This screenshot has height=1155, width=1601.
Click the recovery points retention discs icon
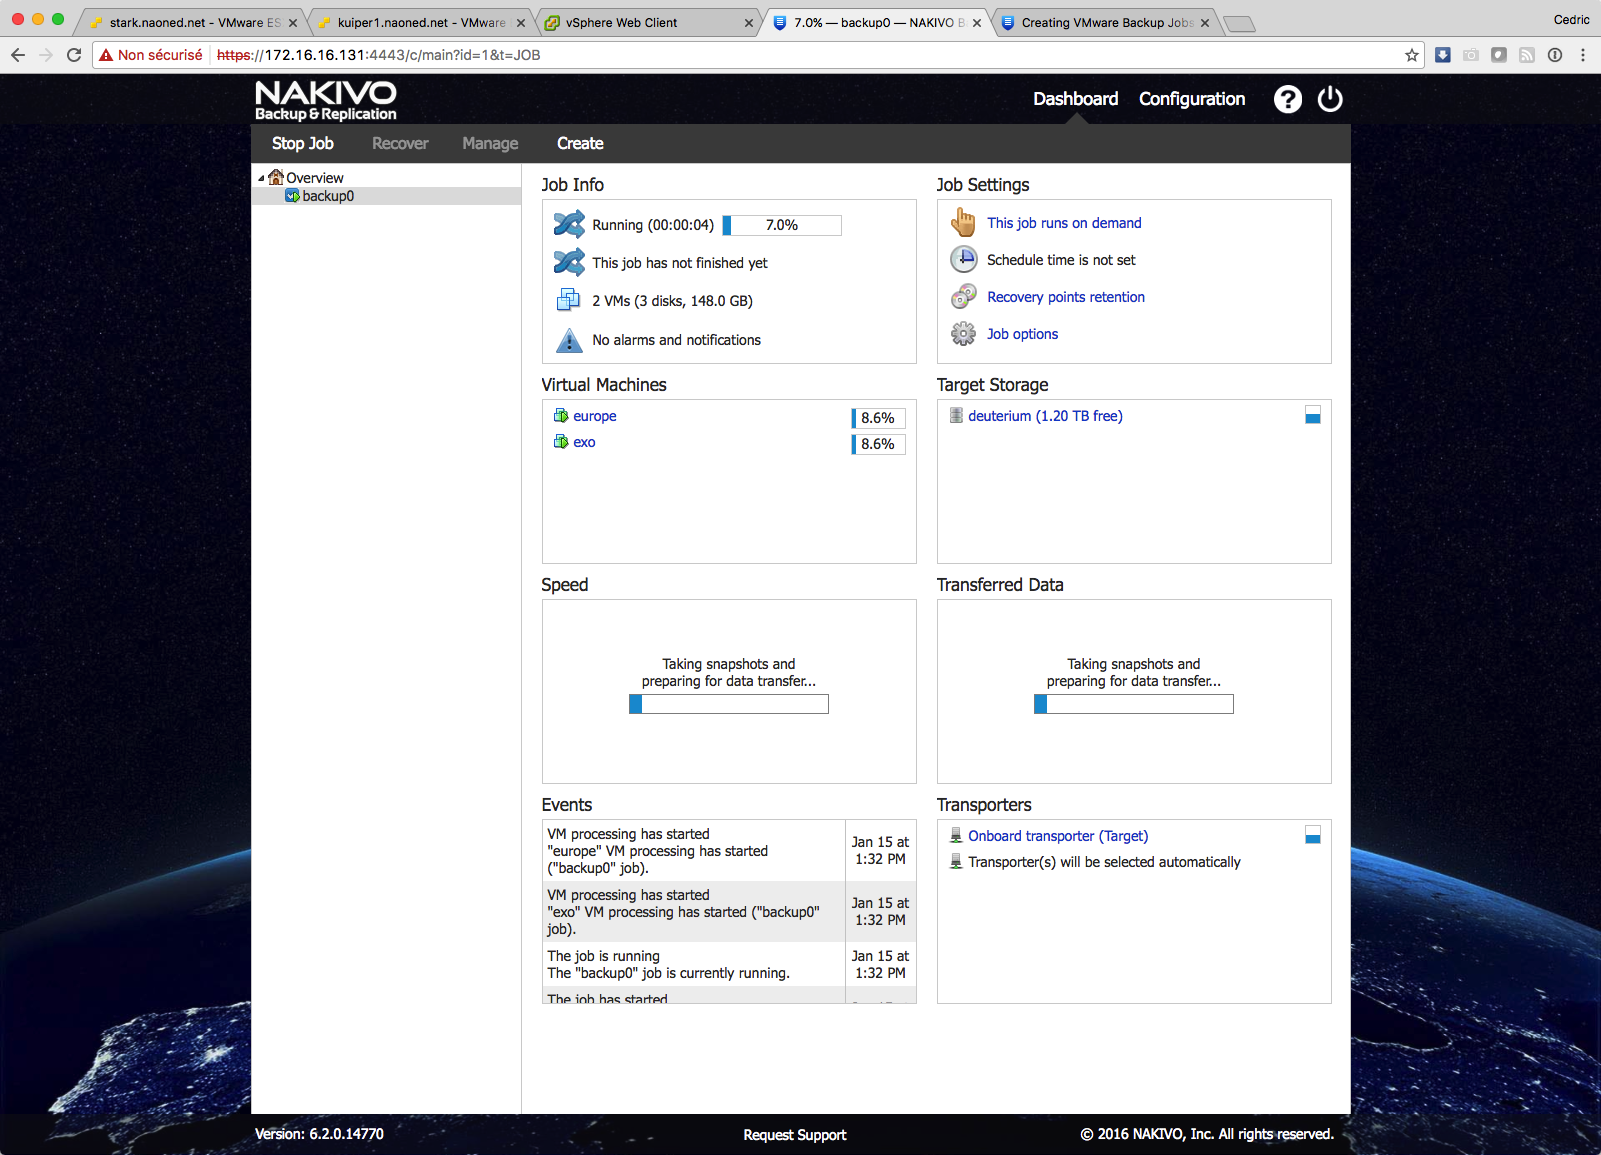click(963, 297)
